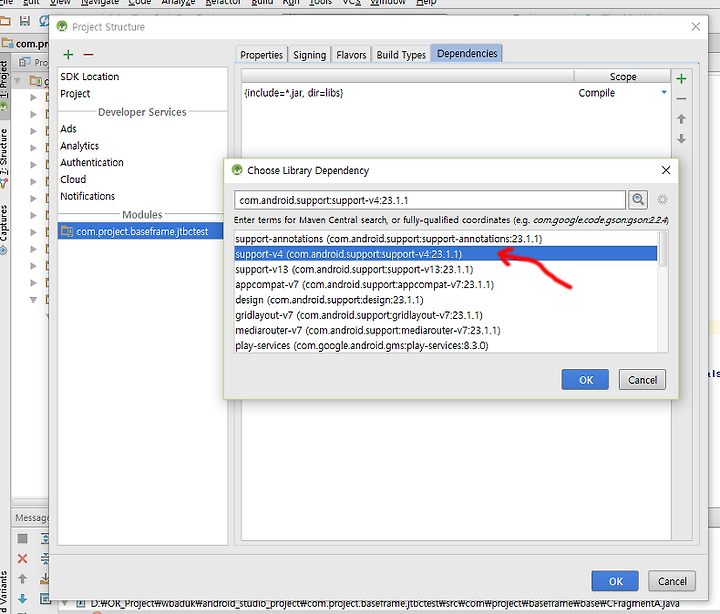This screenshot has height=614, width=720.
Task: Select support-v4 library entry
Action: (445, 254)
